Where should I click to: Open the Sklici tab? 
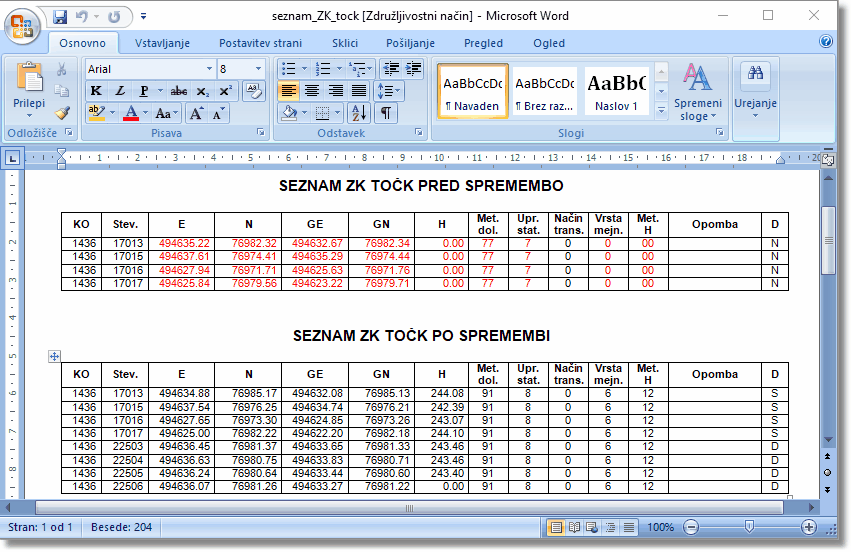click(x=345, y=43)
